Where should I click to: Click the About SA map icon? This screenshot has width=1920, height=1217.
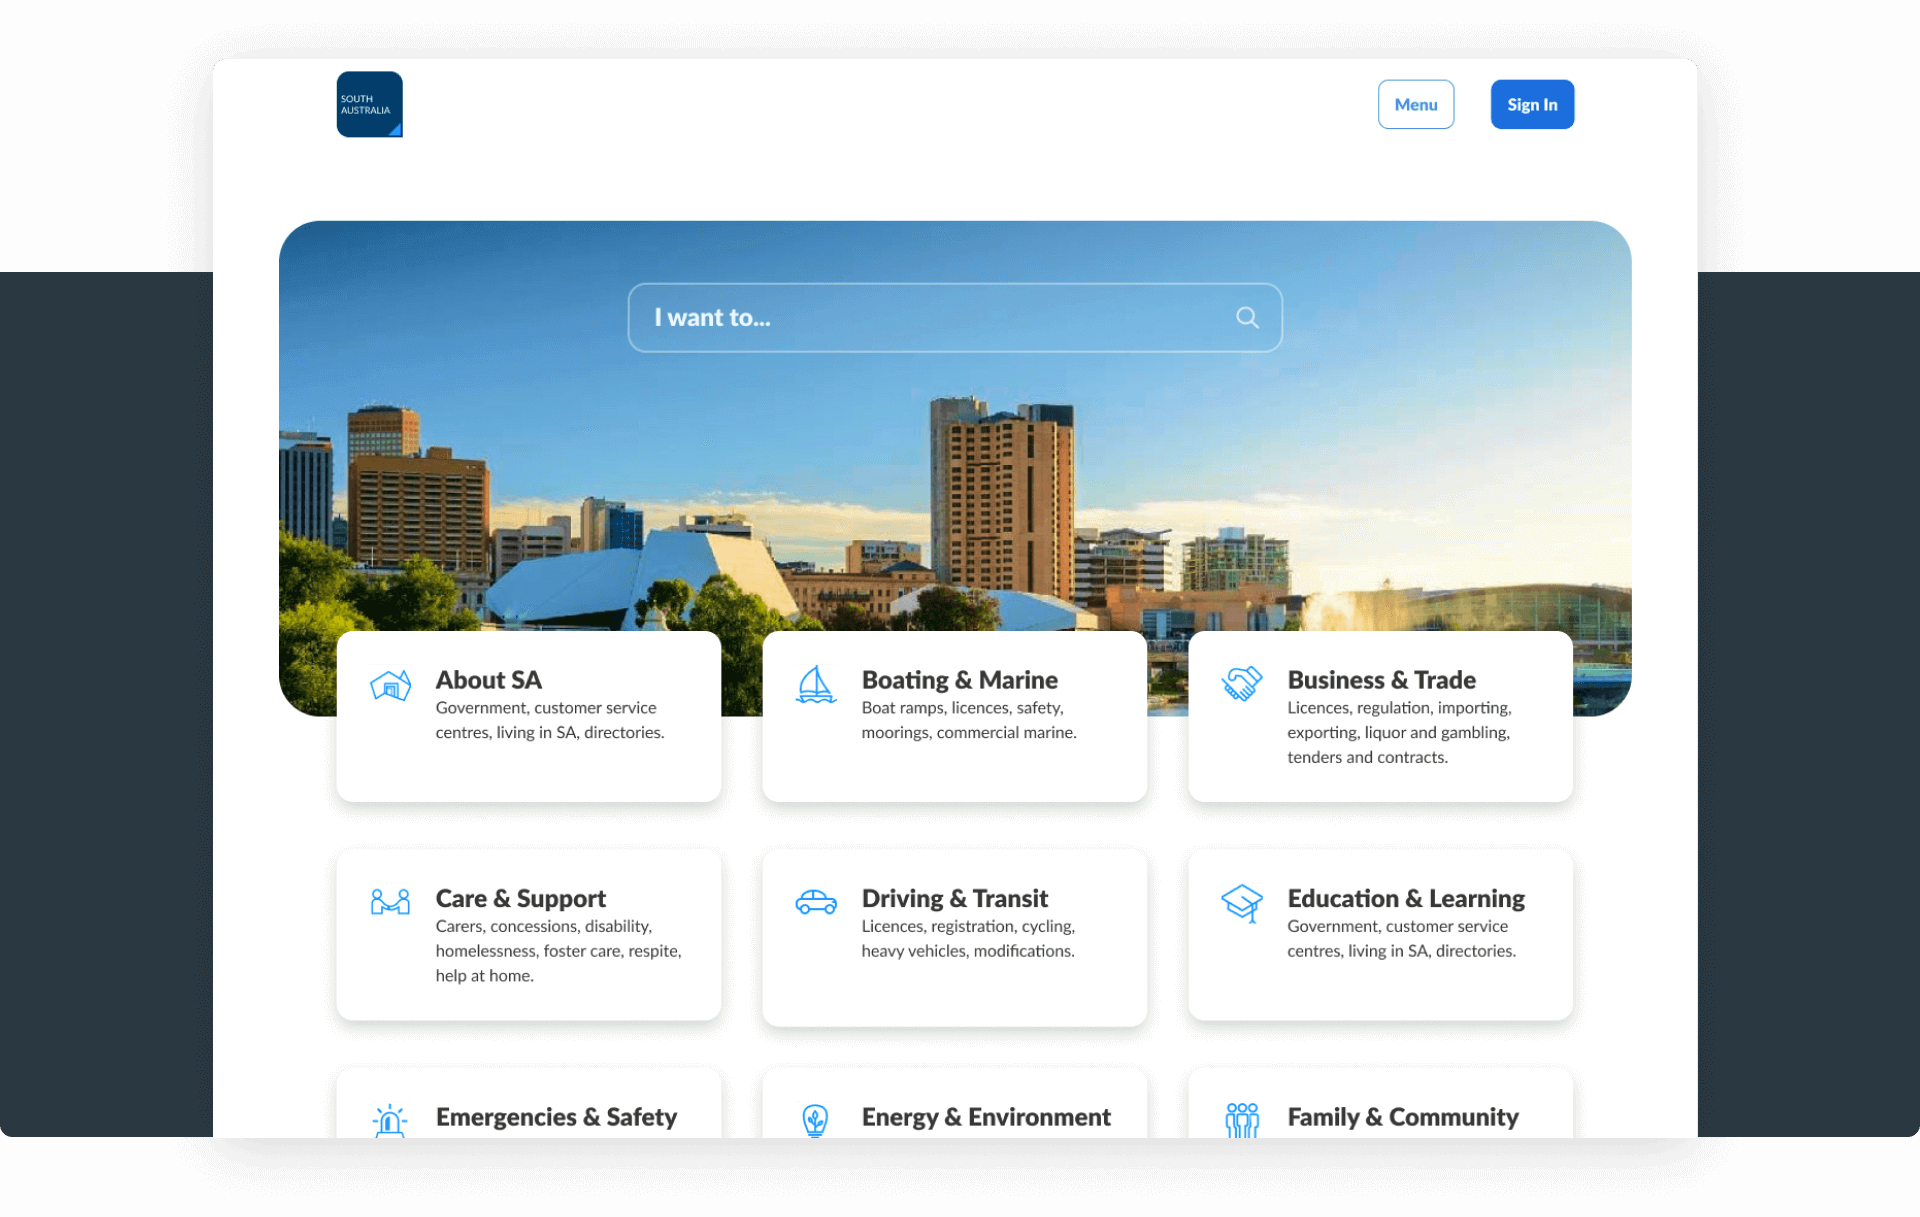click(x=390, y=686)
